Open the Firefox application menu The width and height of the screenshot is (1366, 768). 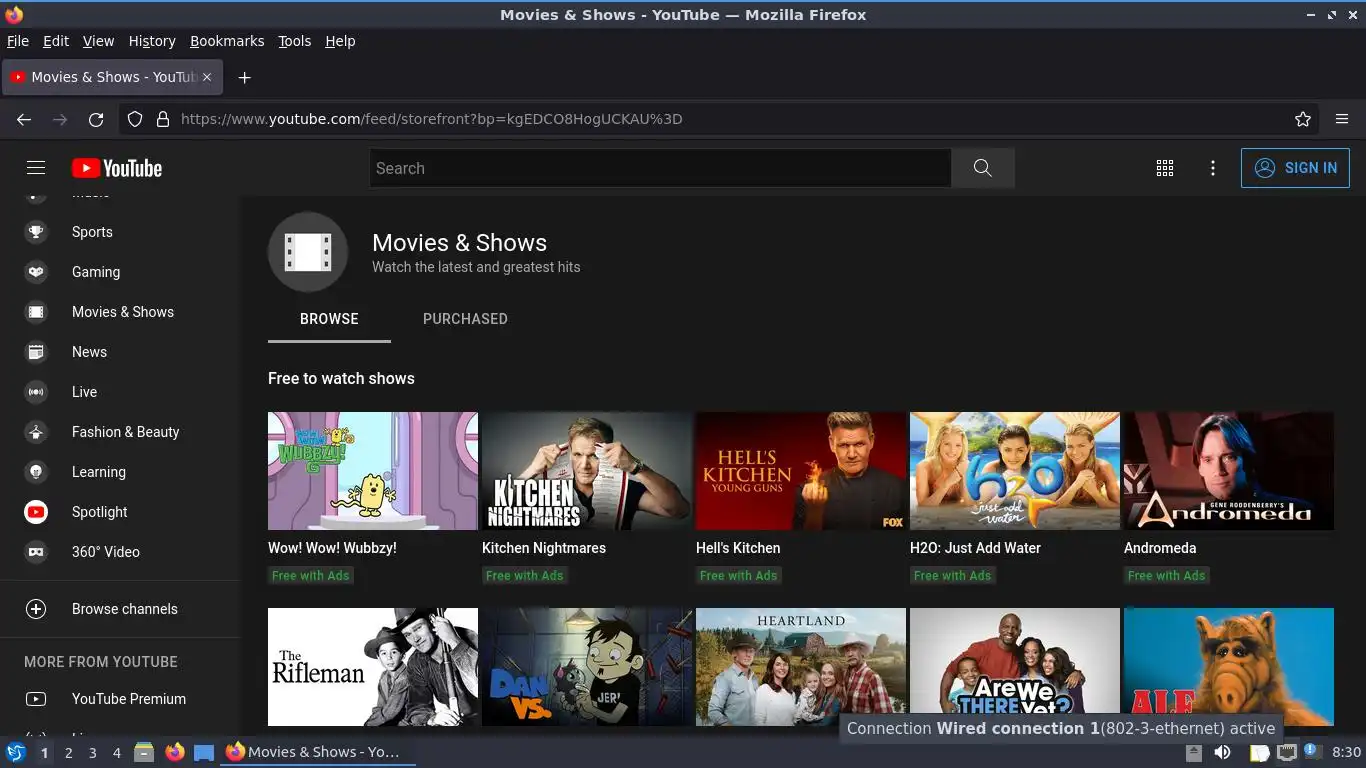pos(1342,119)
